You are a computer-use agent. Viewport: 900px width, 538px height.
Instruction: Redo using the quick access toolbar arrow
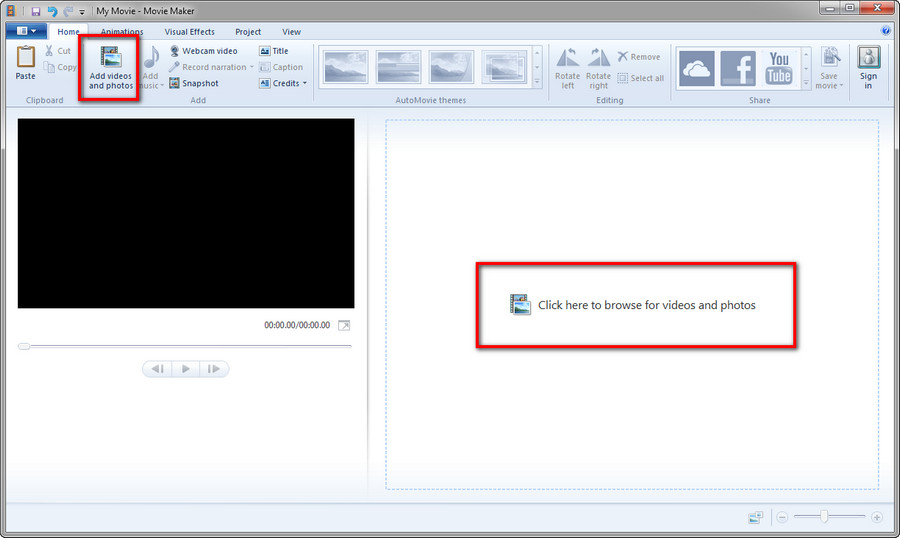click(68, 11)
